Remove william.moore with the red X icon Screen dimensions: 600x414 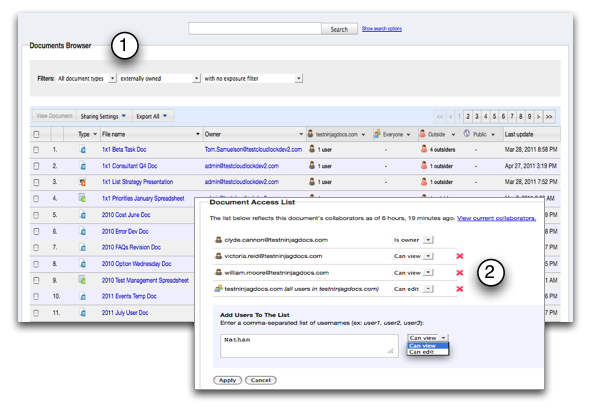pyautogui.click(x=460, y=272)
